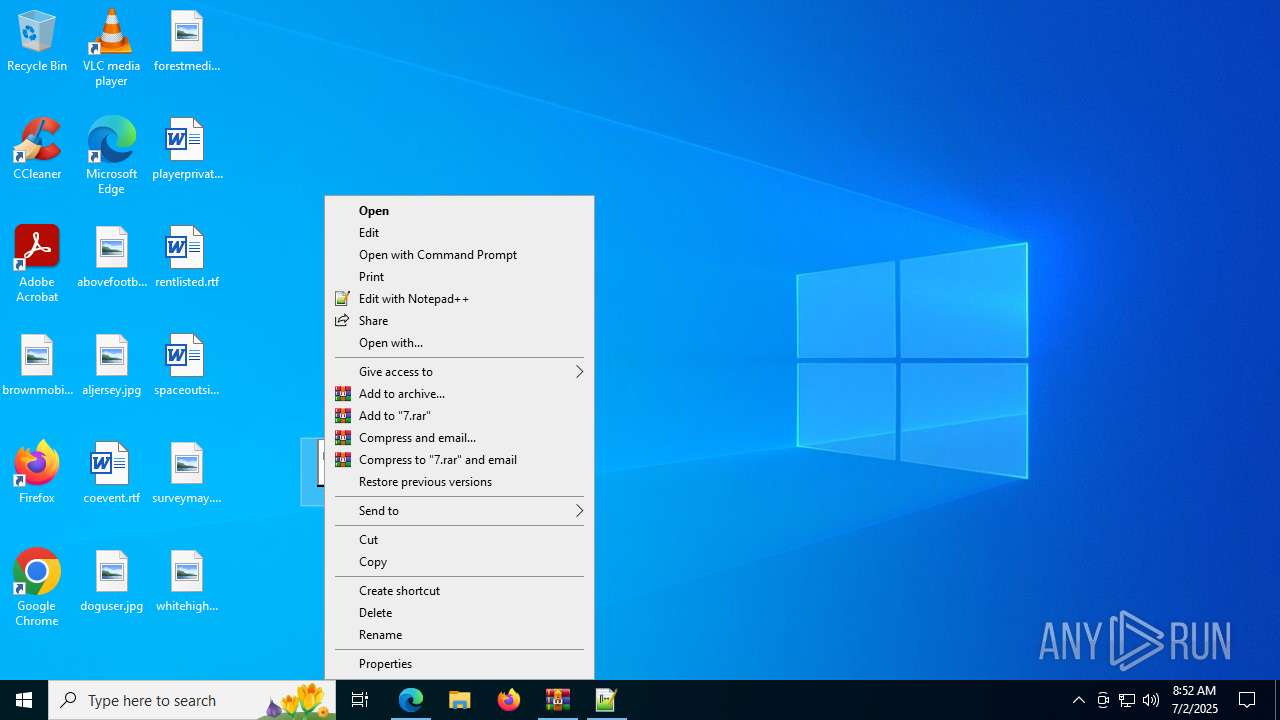
Task: Select the brownmobi... image file icon
Action: 37,366
